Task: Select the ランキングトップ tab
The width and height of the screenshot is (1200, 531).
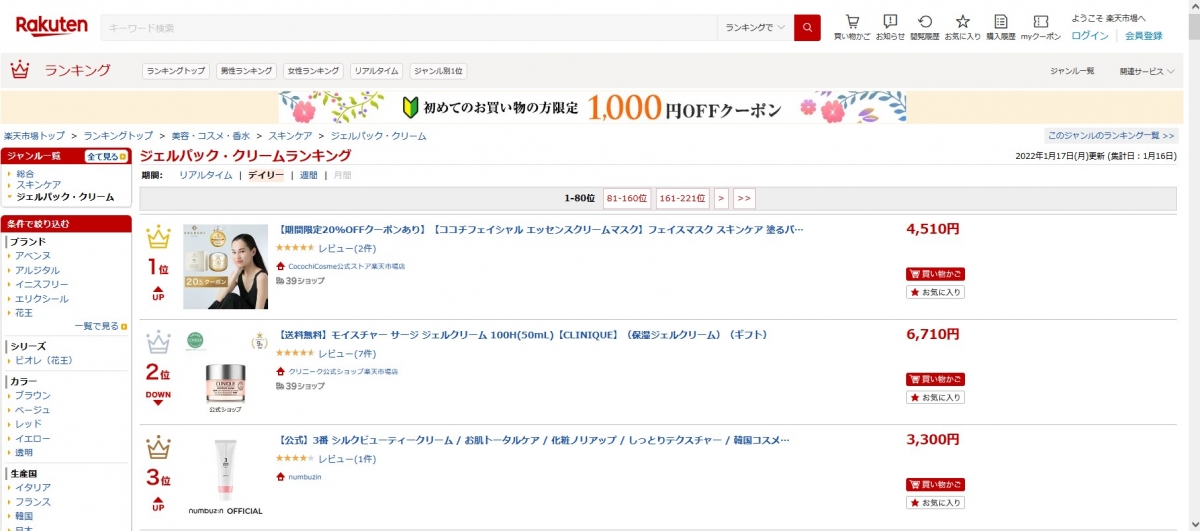Action: (x=175, y=71)
